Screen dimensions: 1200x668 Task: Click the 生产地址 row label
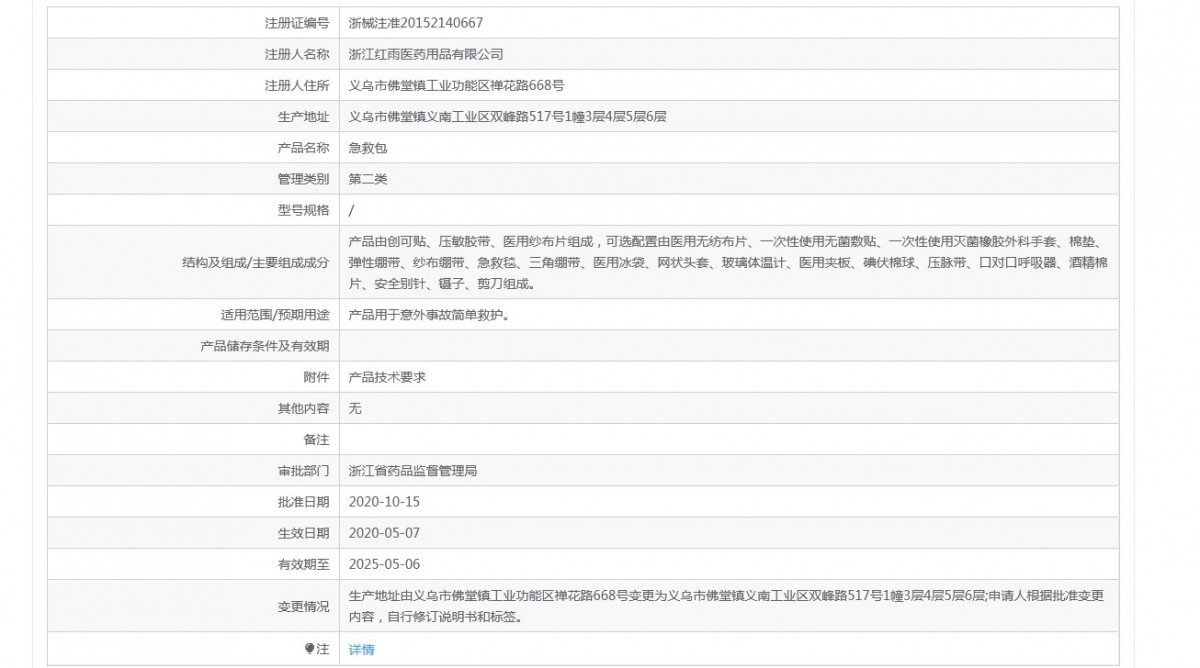(303, 116)
